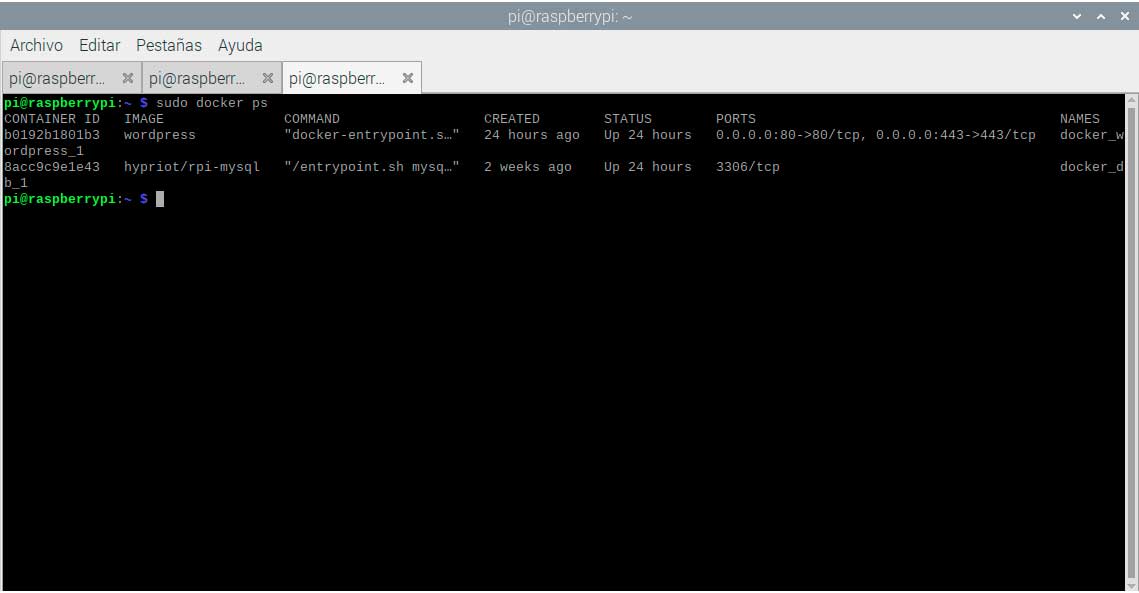Click the NAMES column header

(1079, 118)
